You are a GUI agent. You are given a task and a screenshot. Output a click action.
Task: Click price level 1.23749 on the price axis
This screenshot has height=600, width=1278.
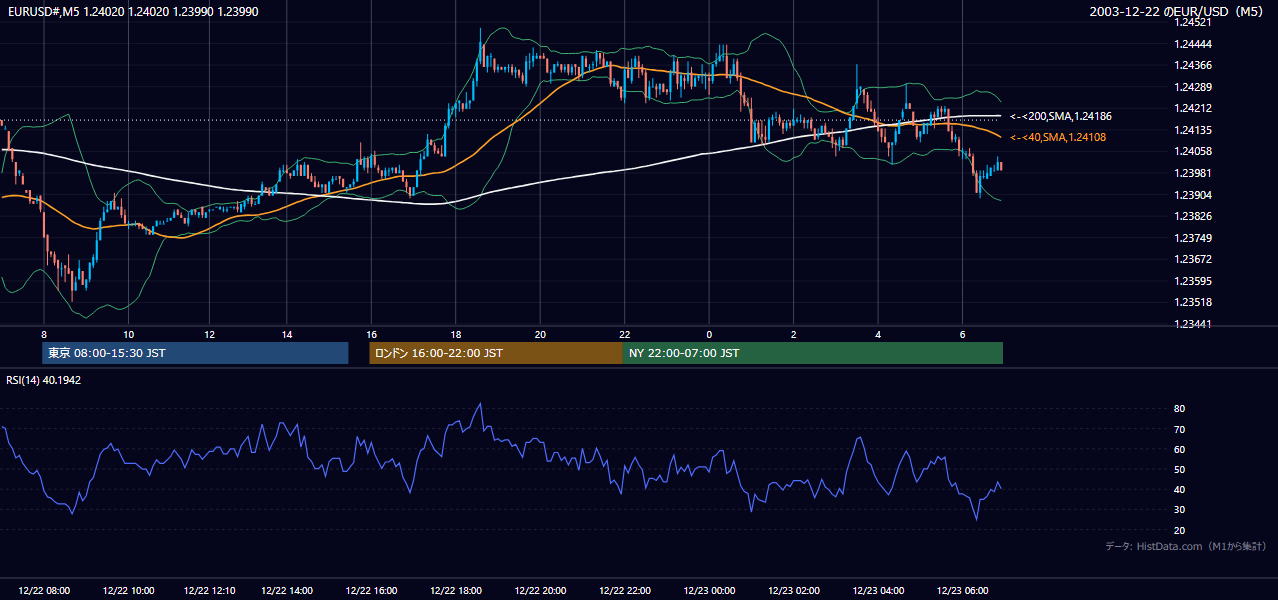point(1193,238)
